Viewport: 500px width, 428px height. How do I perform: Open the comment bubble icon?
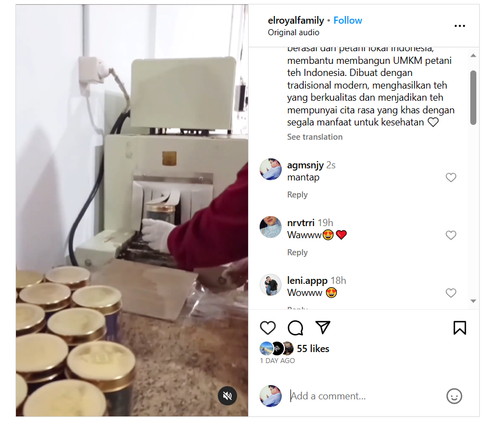pyautogui.click(x=295, y=328)
